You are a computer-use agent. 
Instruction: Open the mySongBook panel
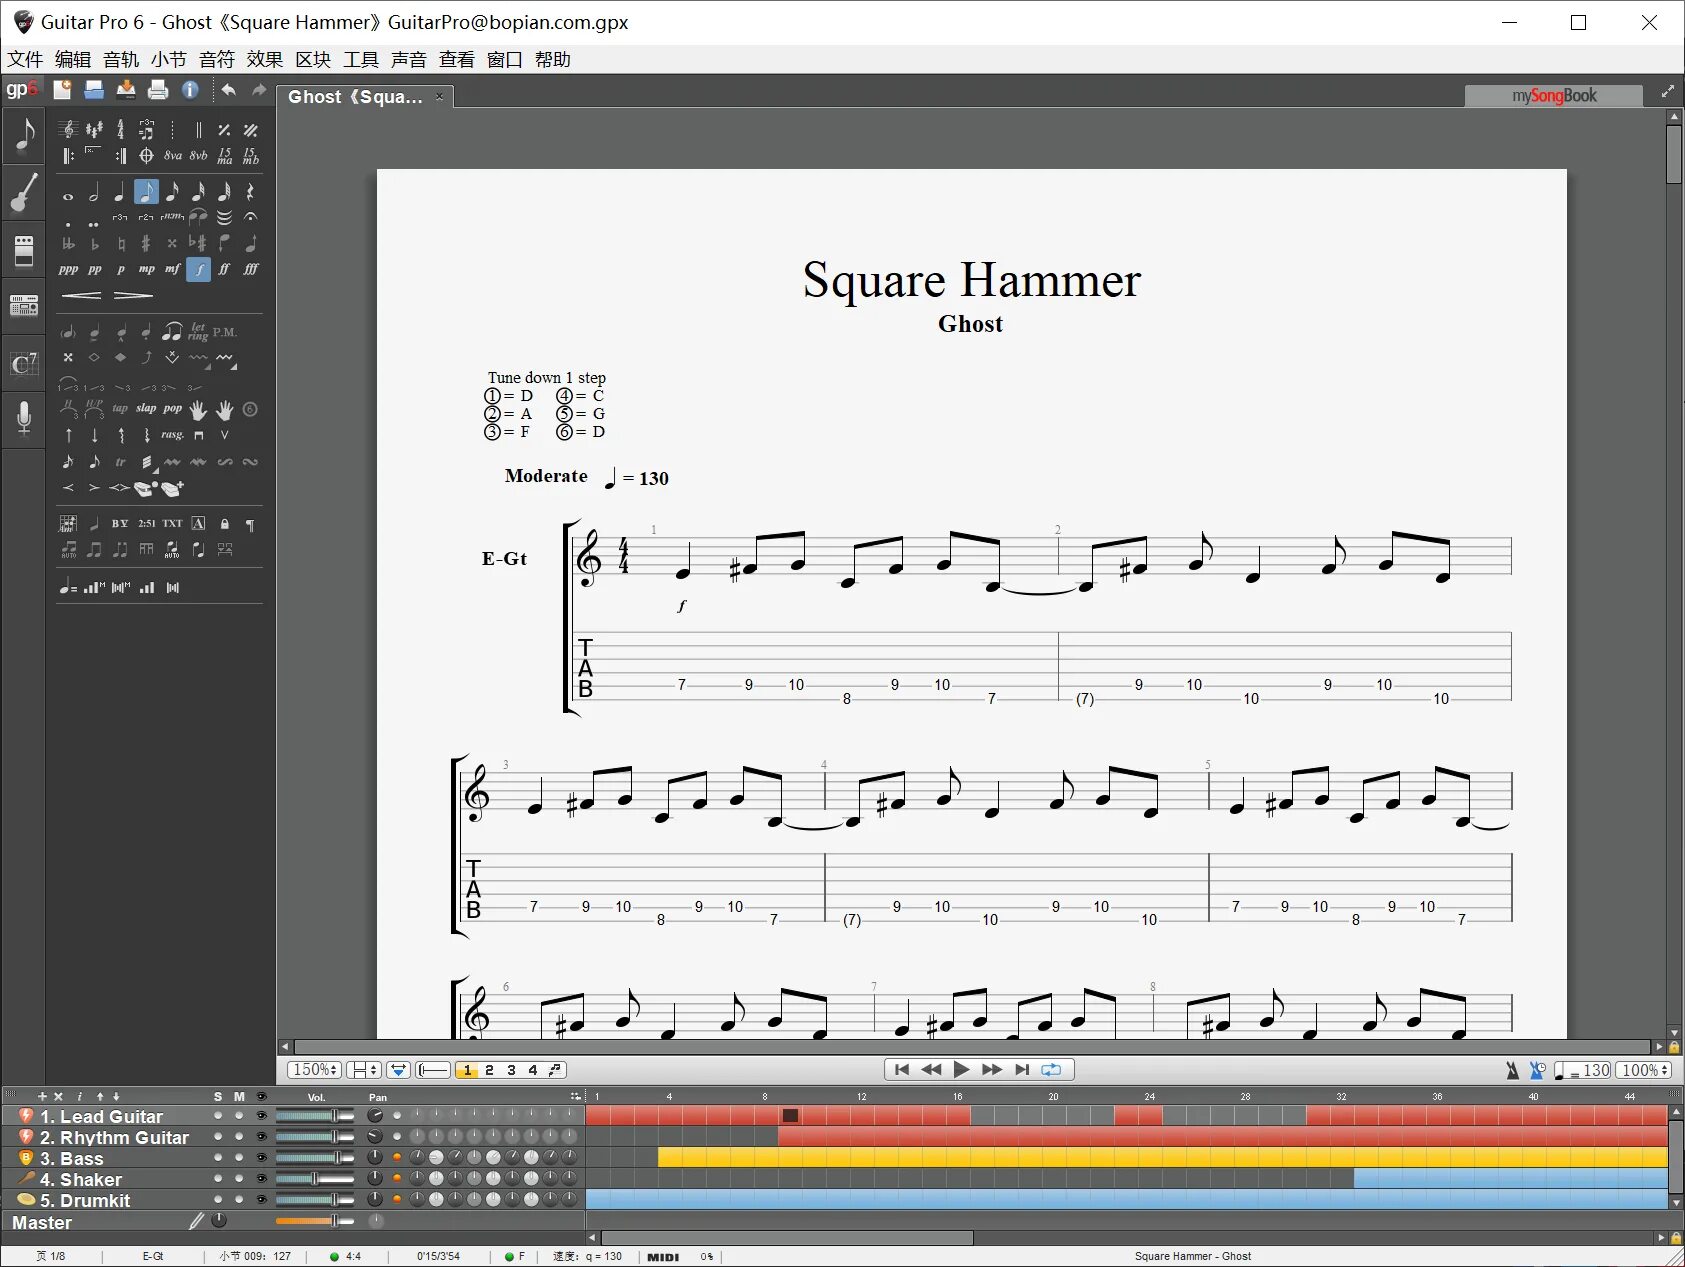point(1554,96)
